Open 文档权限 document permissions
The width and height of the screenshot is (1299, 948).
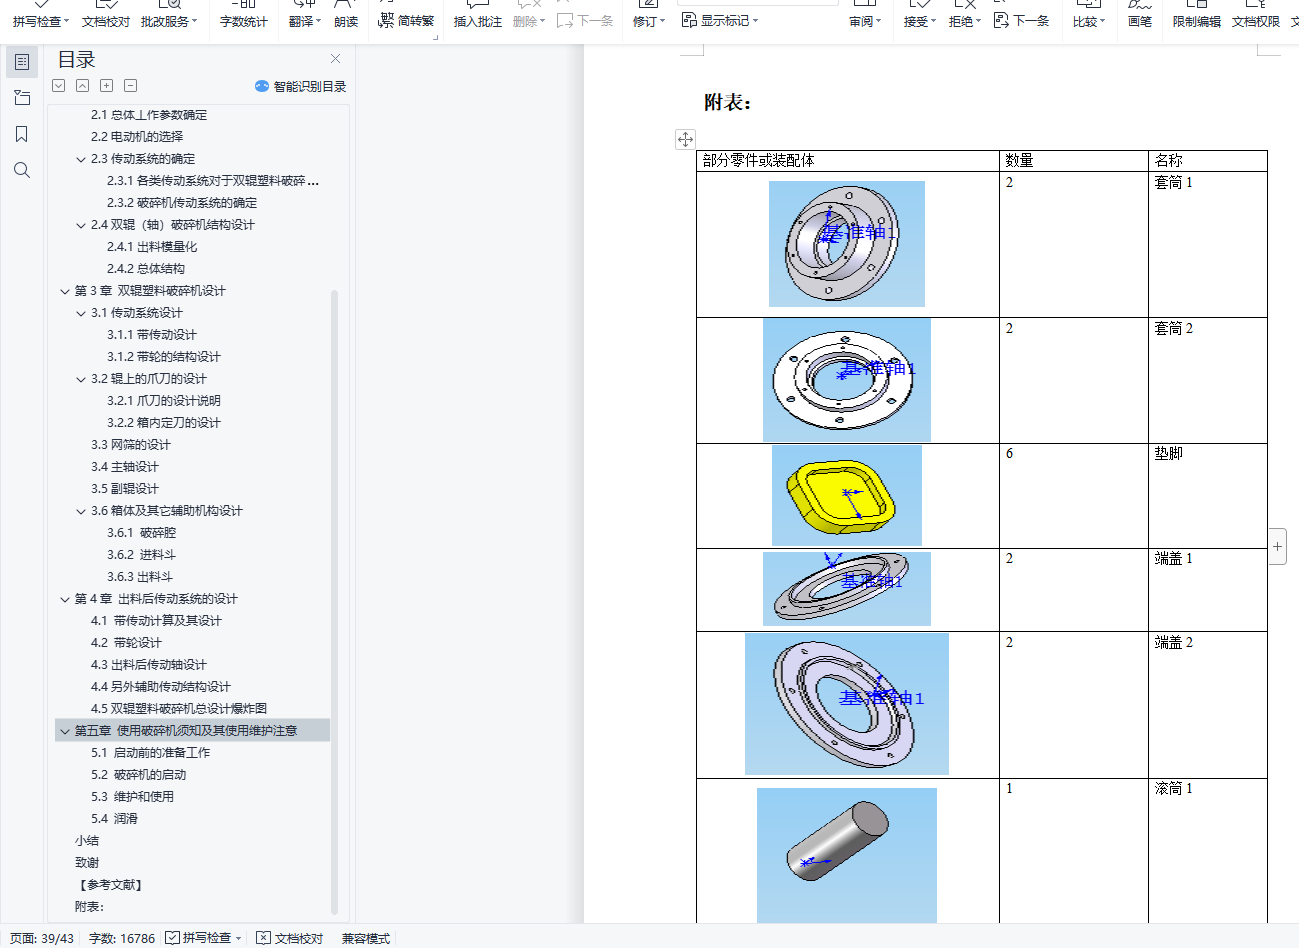pos(1256,21)
